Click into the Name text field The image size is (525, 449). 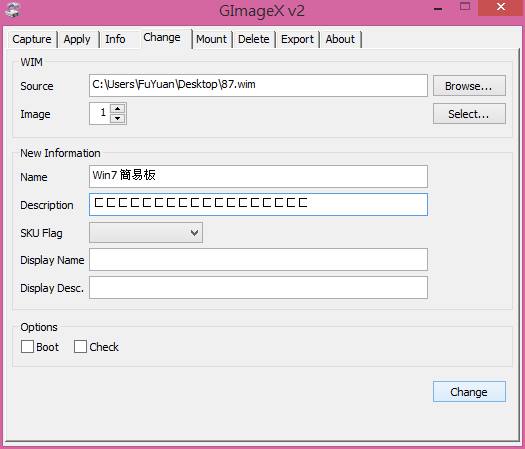(x=258, y=176)
